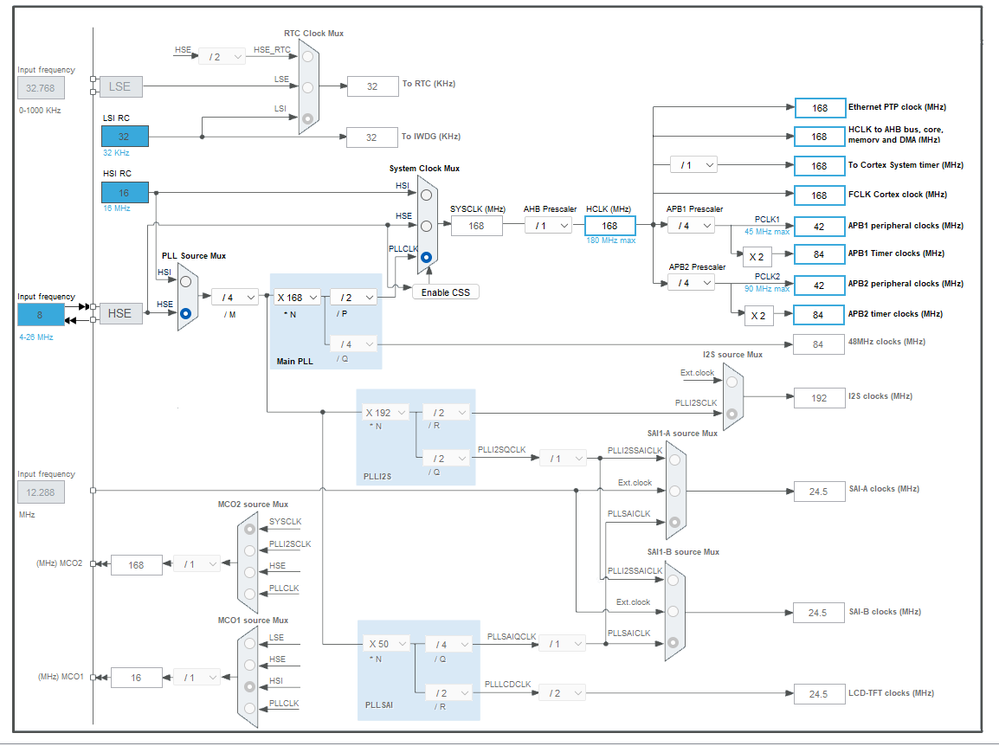Click the HSE oscillator block

(121, 314)
